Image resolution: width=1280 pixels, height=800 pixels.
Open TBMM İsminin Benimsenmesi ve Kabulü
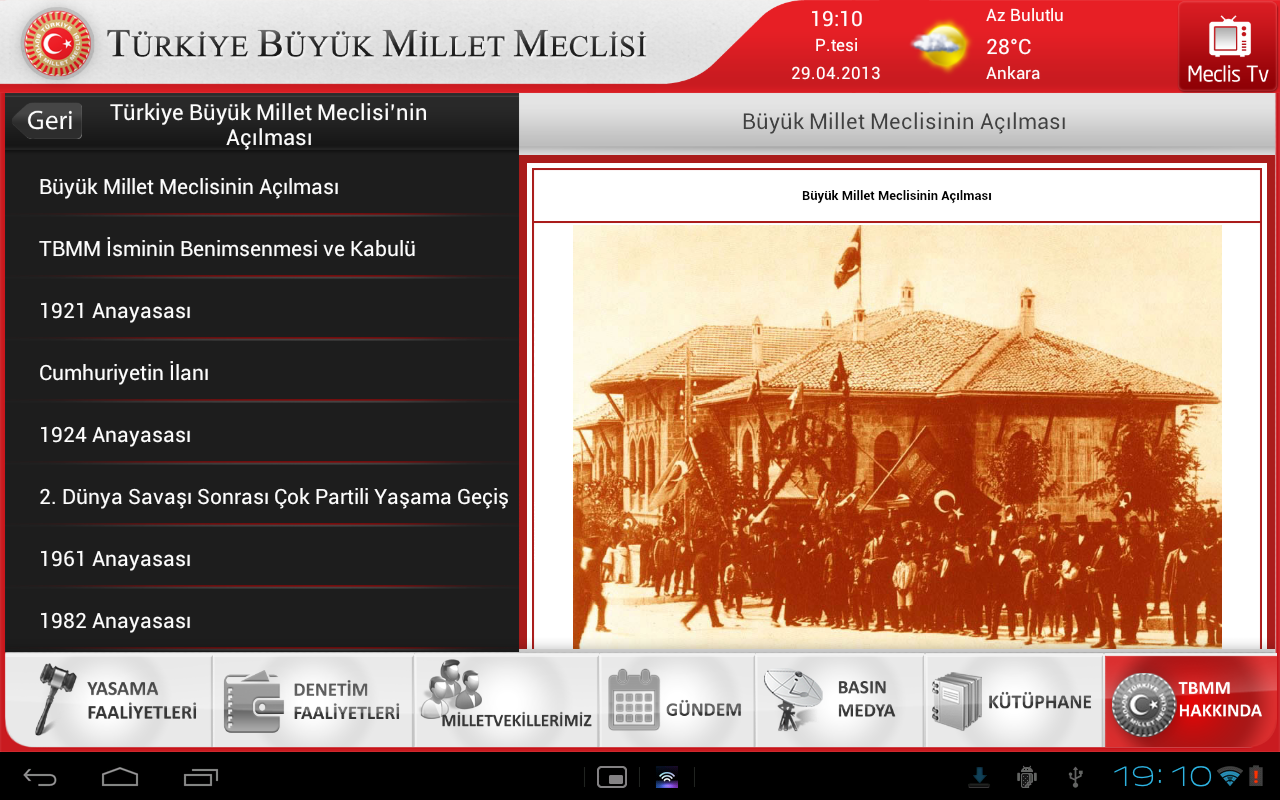tap(262, 249)
